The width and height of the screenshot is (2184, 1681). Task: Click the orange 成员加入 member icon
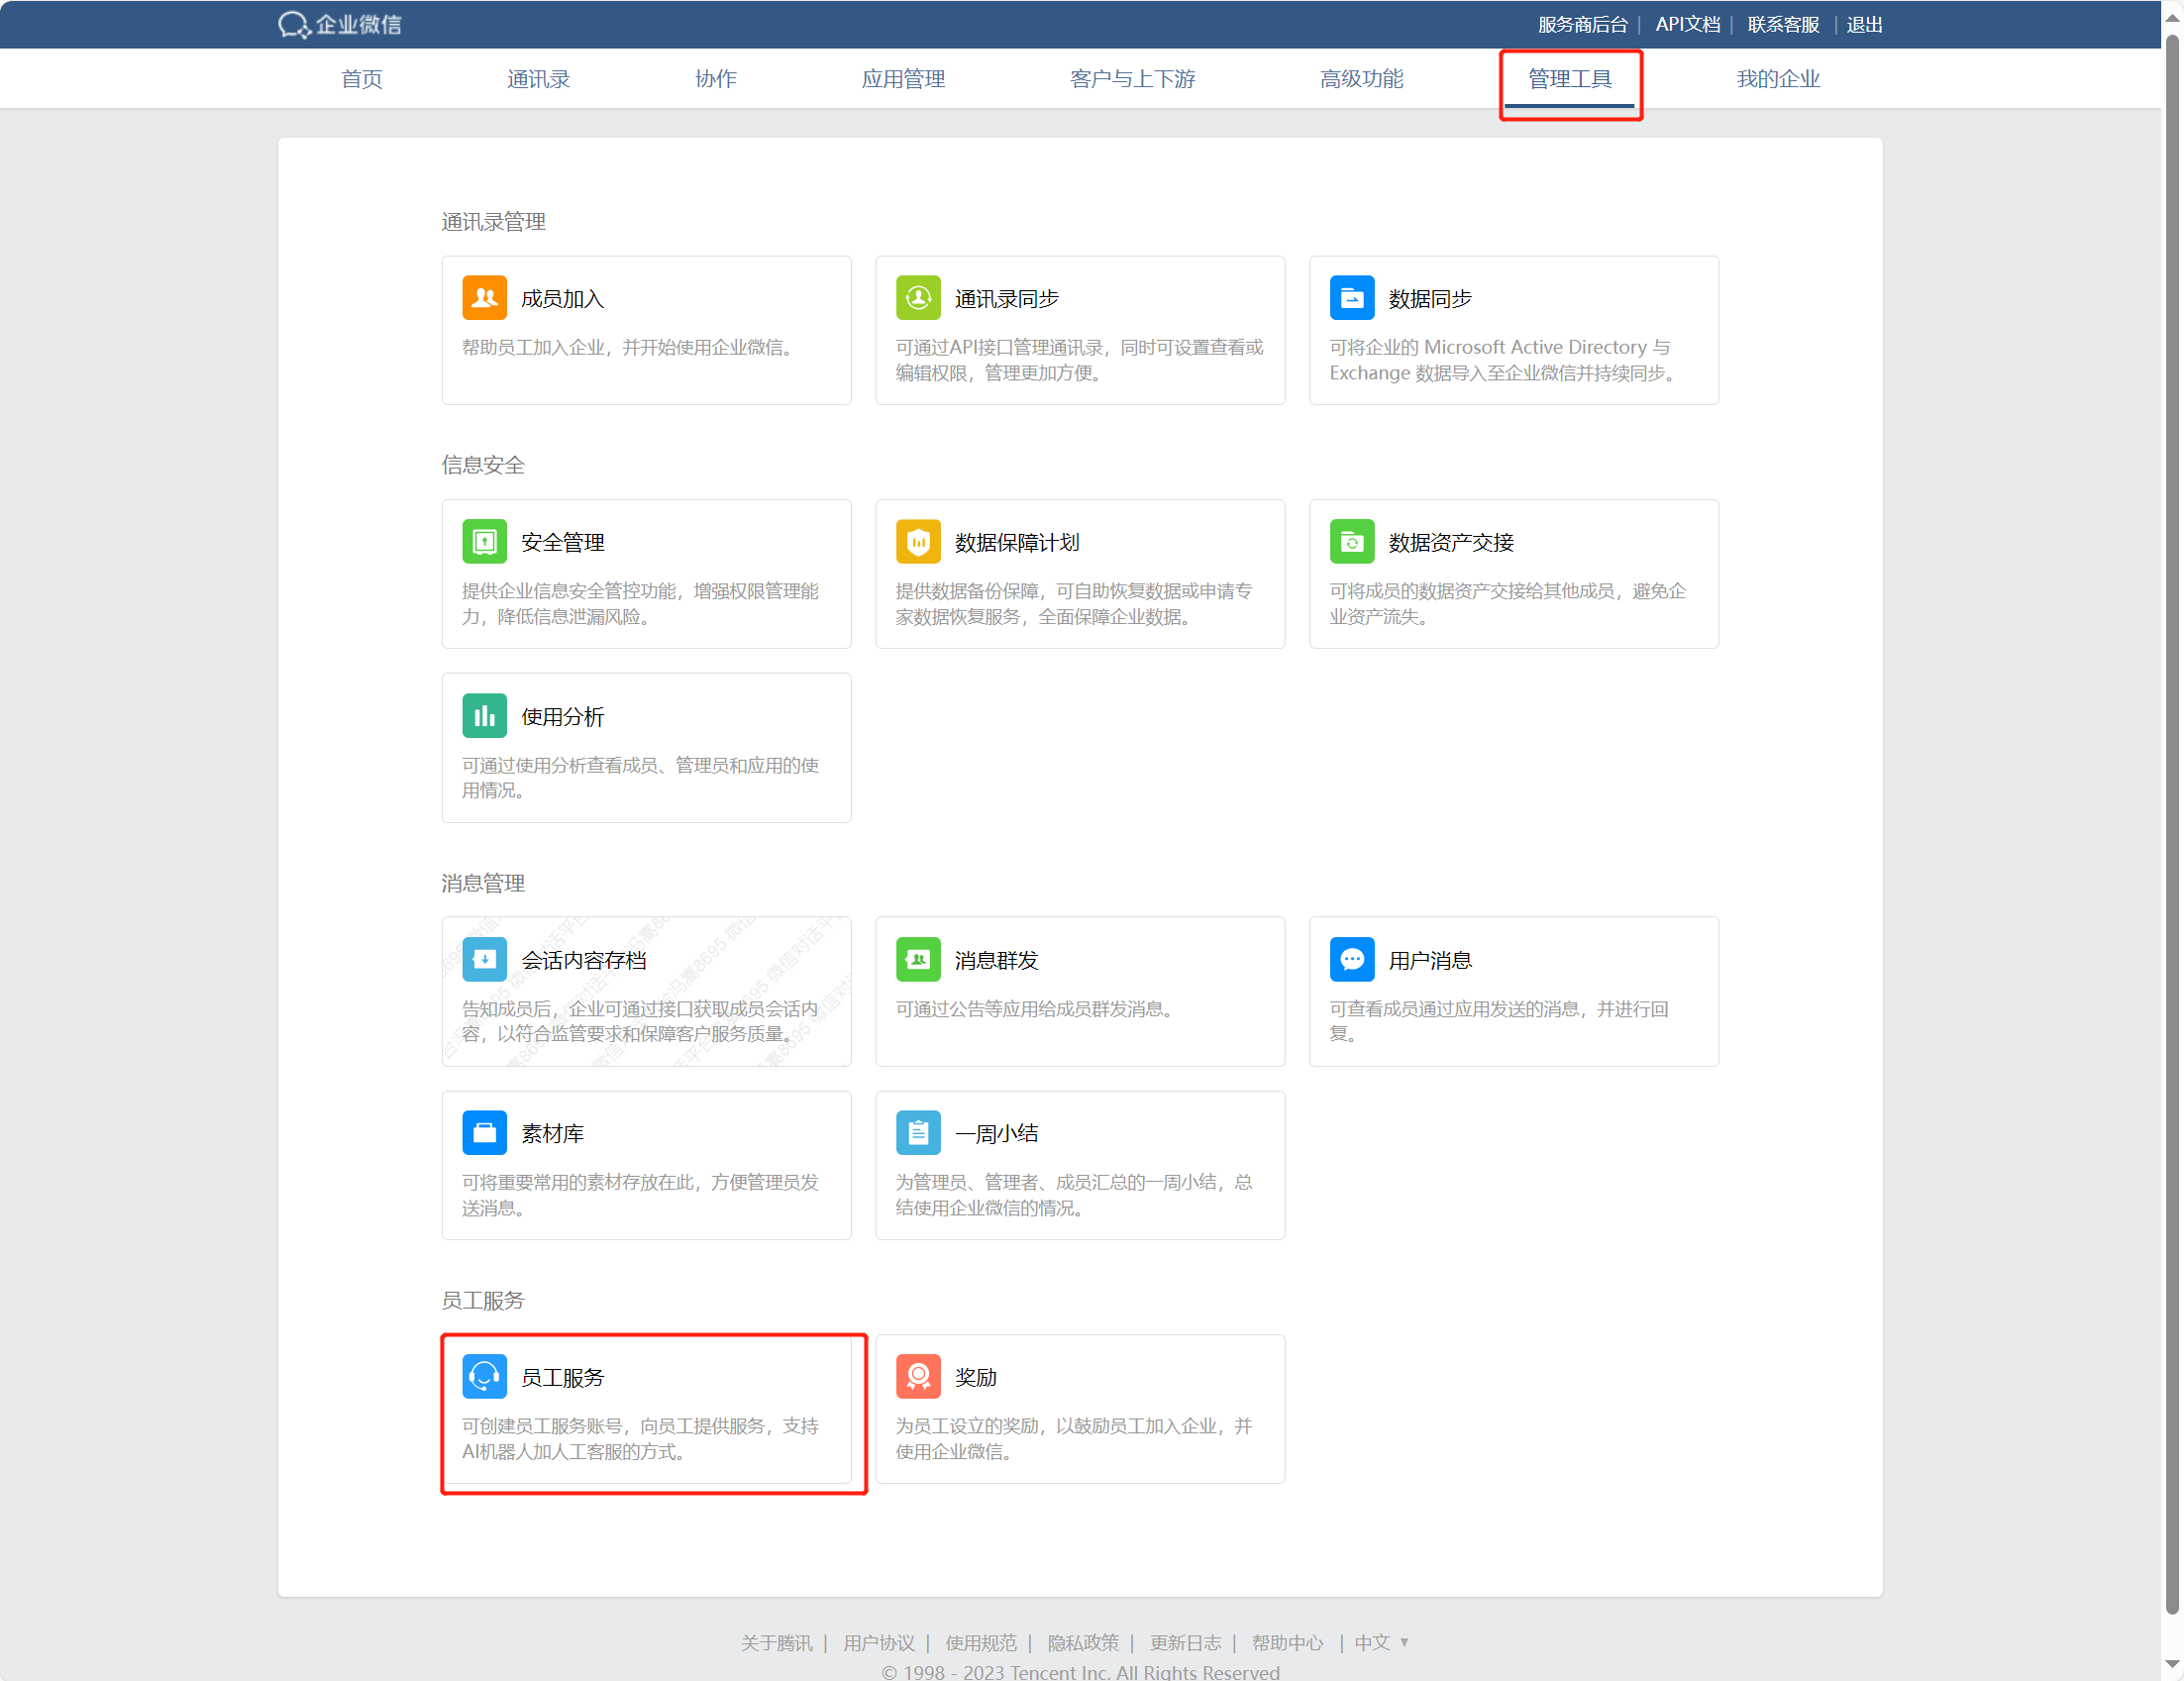coord(484,298)
